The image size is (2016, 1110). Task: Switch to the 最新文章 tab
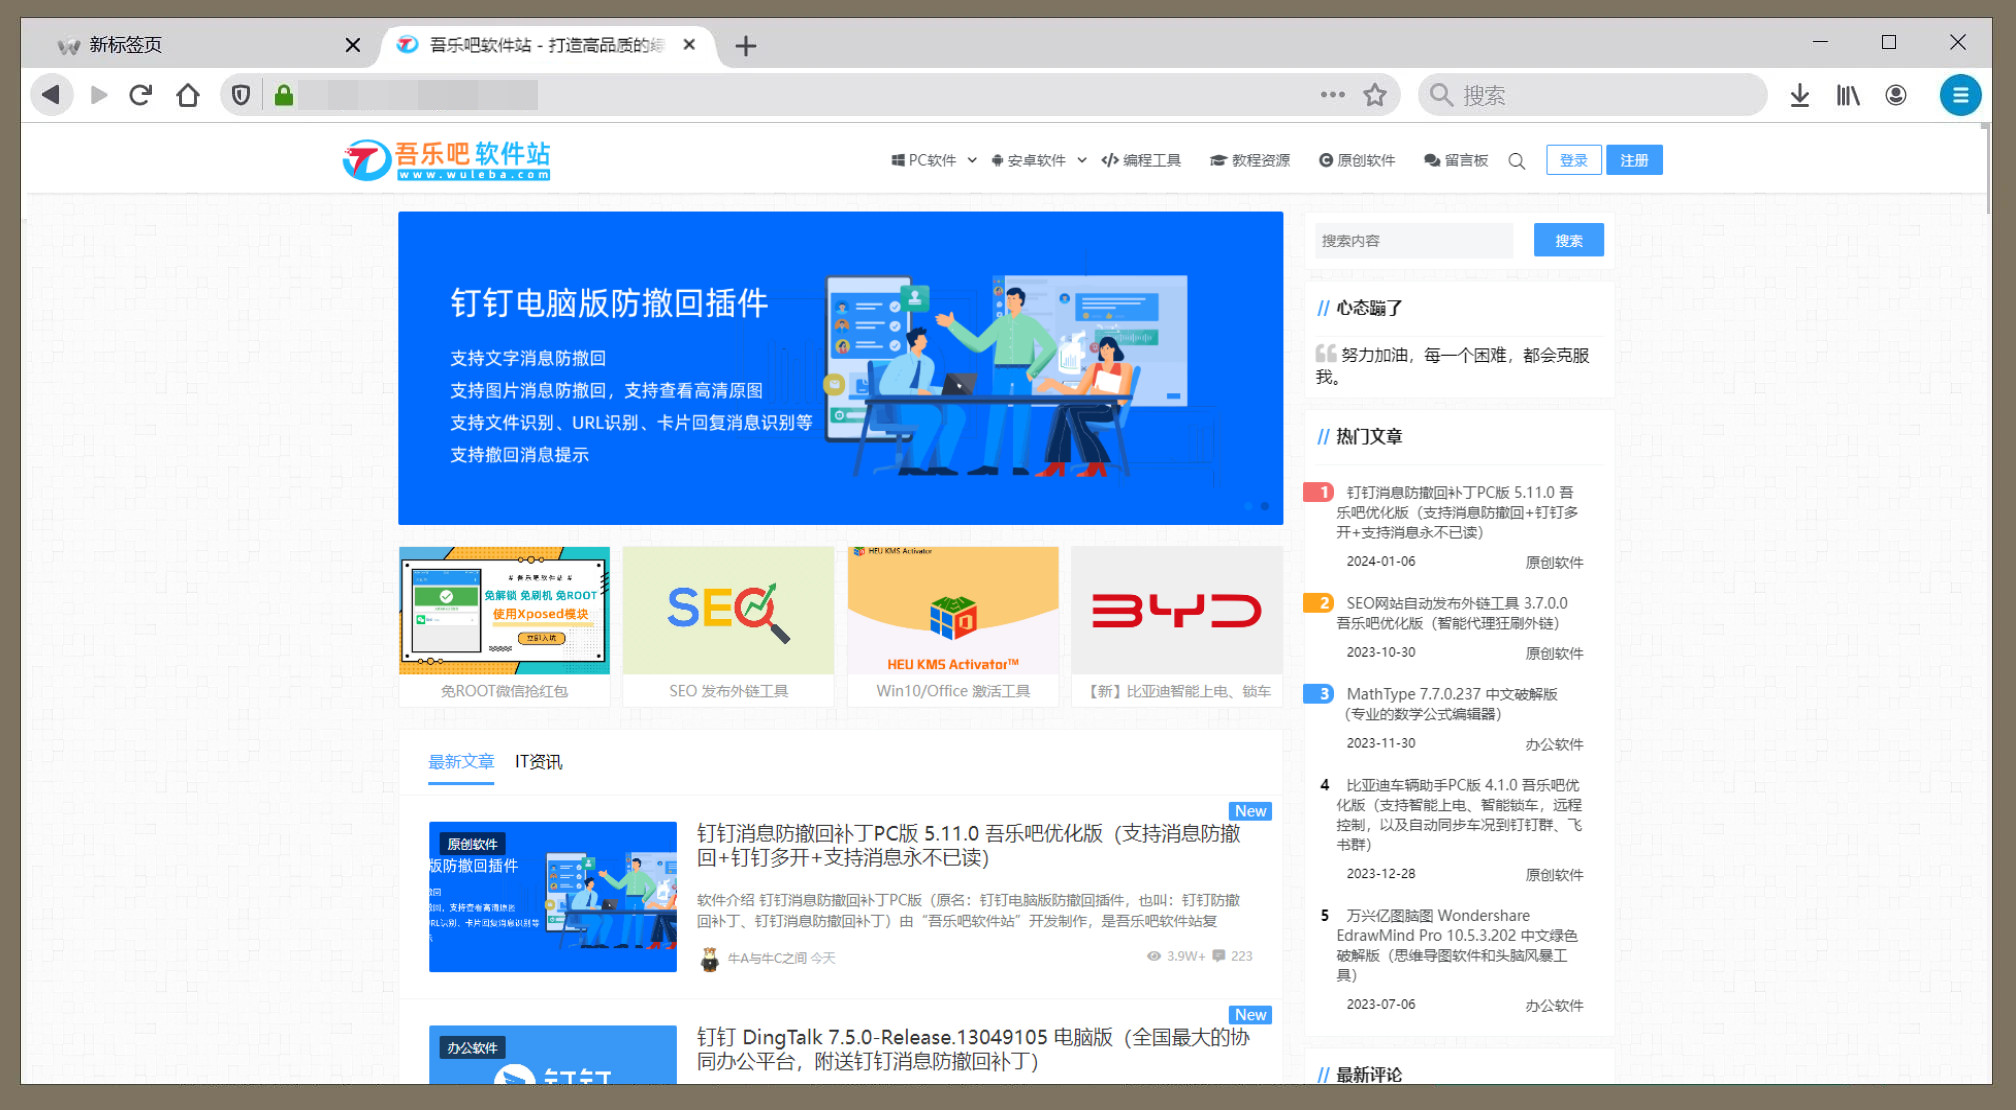(x=461, y=762)
